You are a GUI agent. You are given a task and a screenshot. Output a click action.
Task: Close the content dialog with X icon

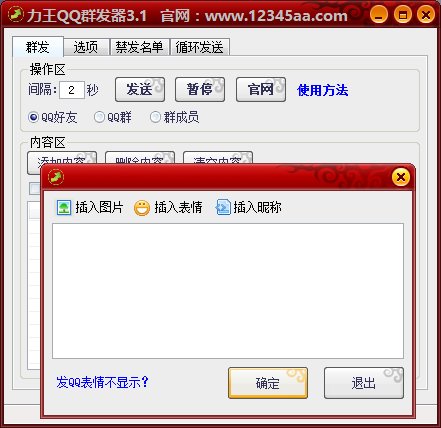pyautogui.click(x=401, y=177)
